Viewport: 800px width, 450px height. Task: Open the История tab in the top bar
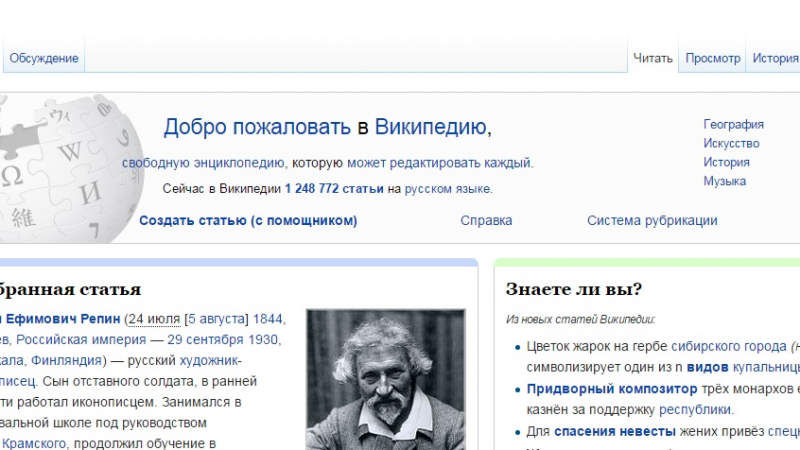(775, 58)
